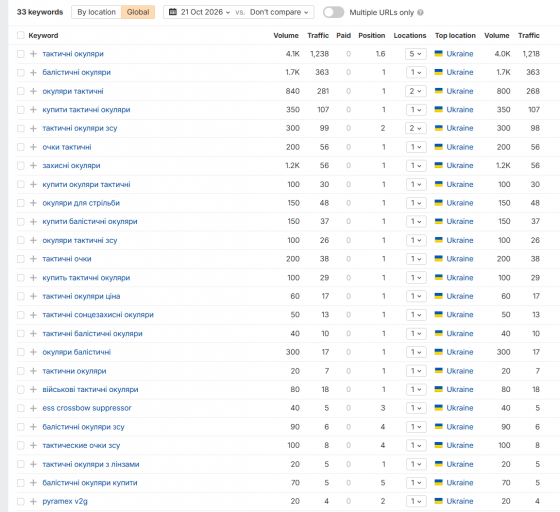Viewport: 560px width, 512px height.
Task: Click the plus icon beside тактичні сонцезахисні окуляри
Action: (33, 315)
